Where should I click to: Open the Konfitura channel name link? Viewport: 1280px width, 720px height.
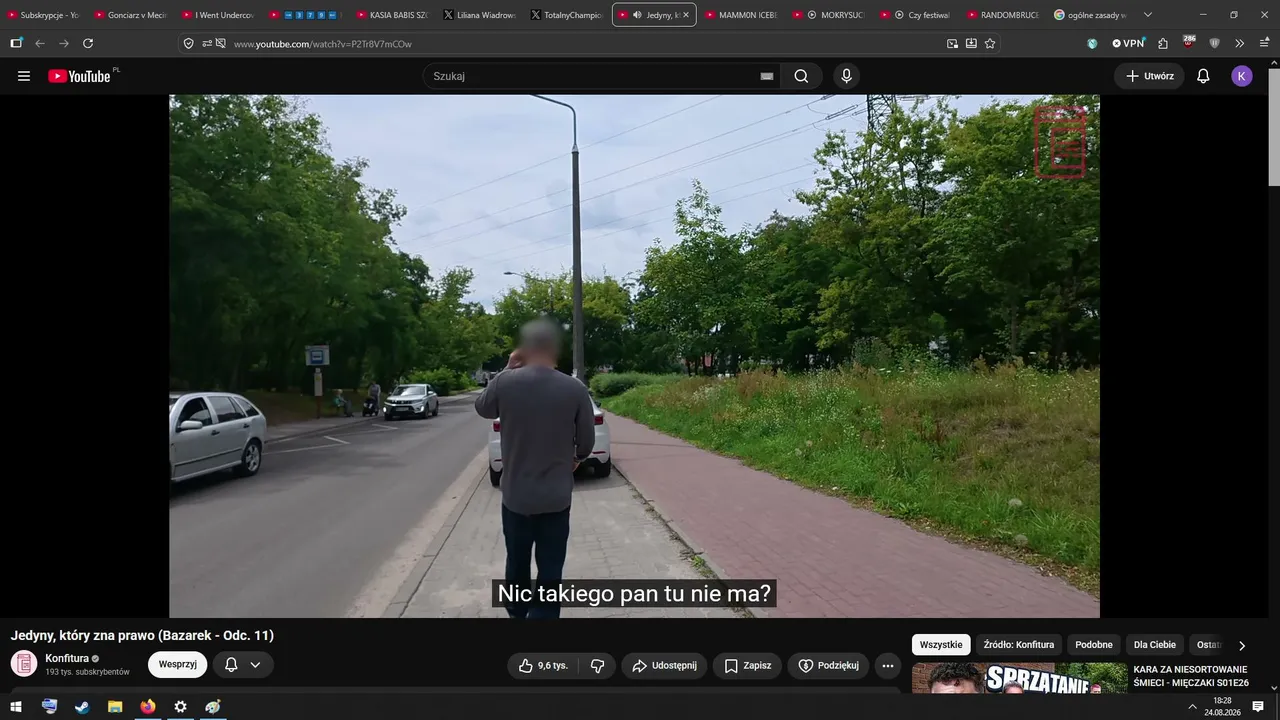(67, 658)
